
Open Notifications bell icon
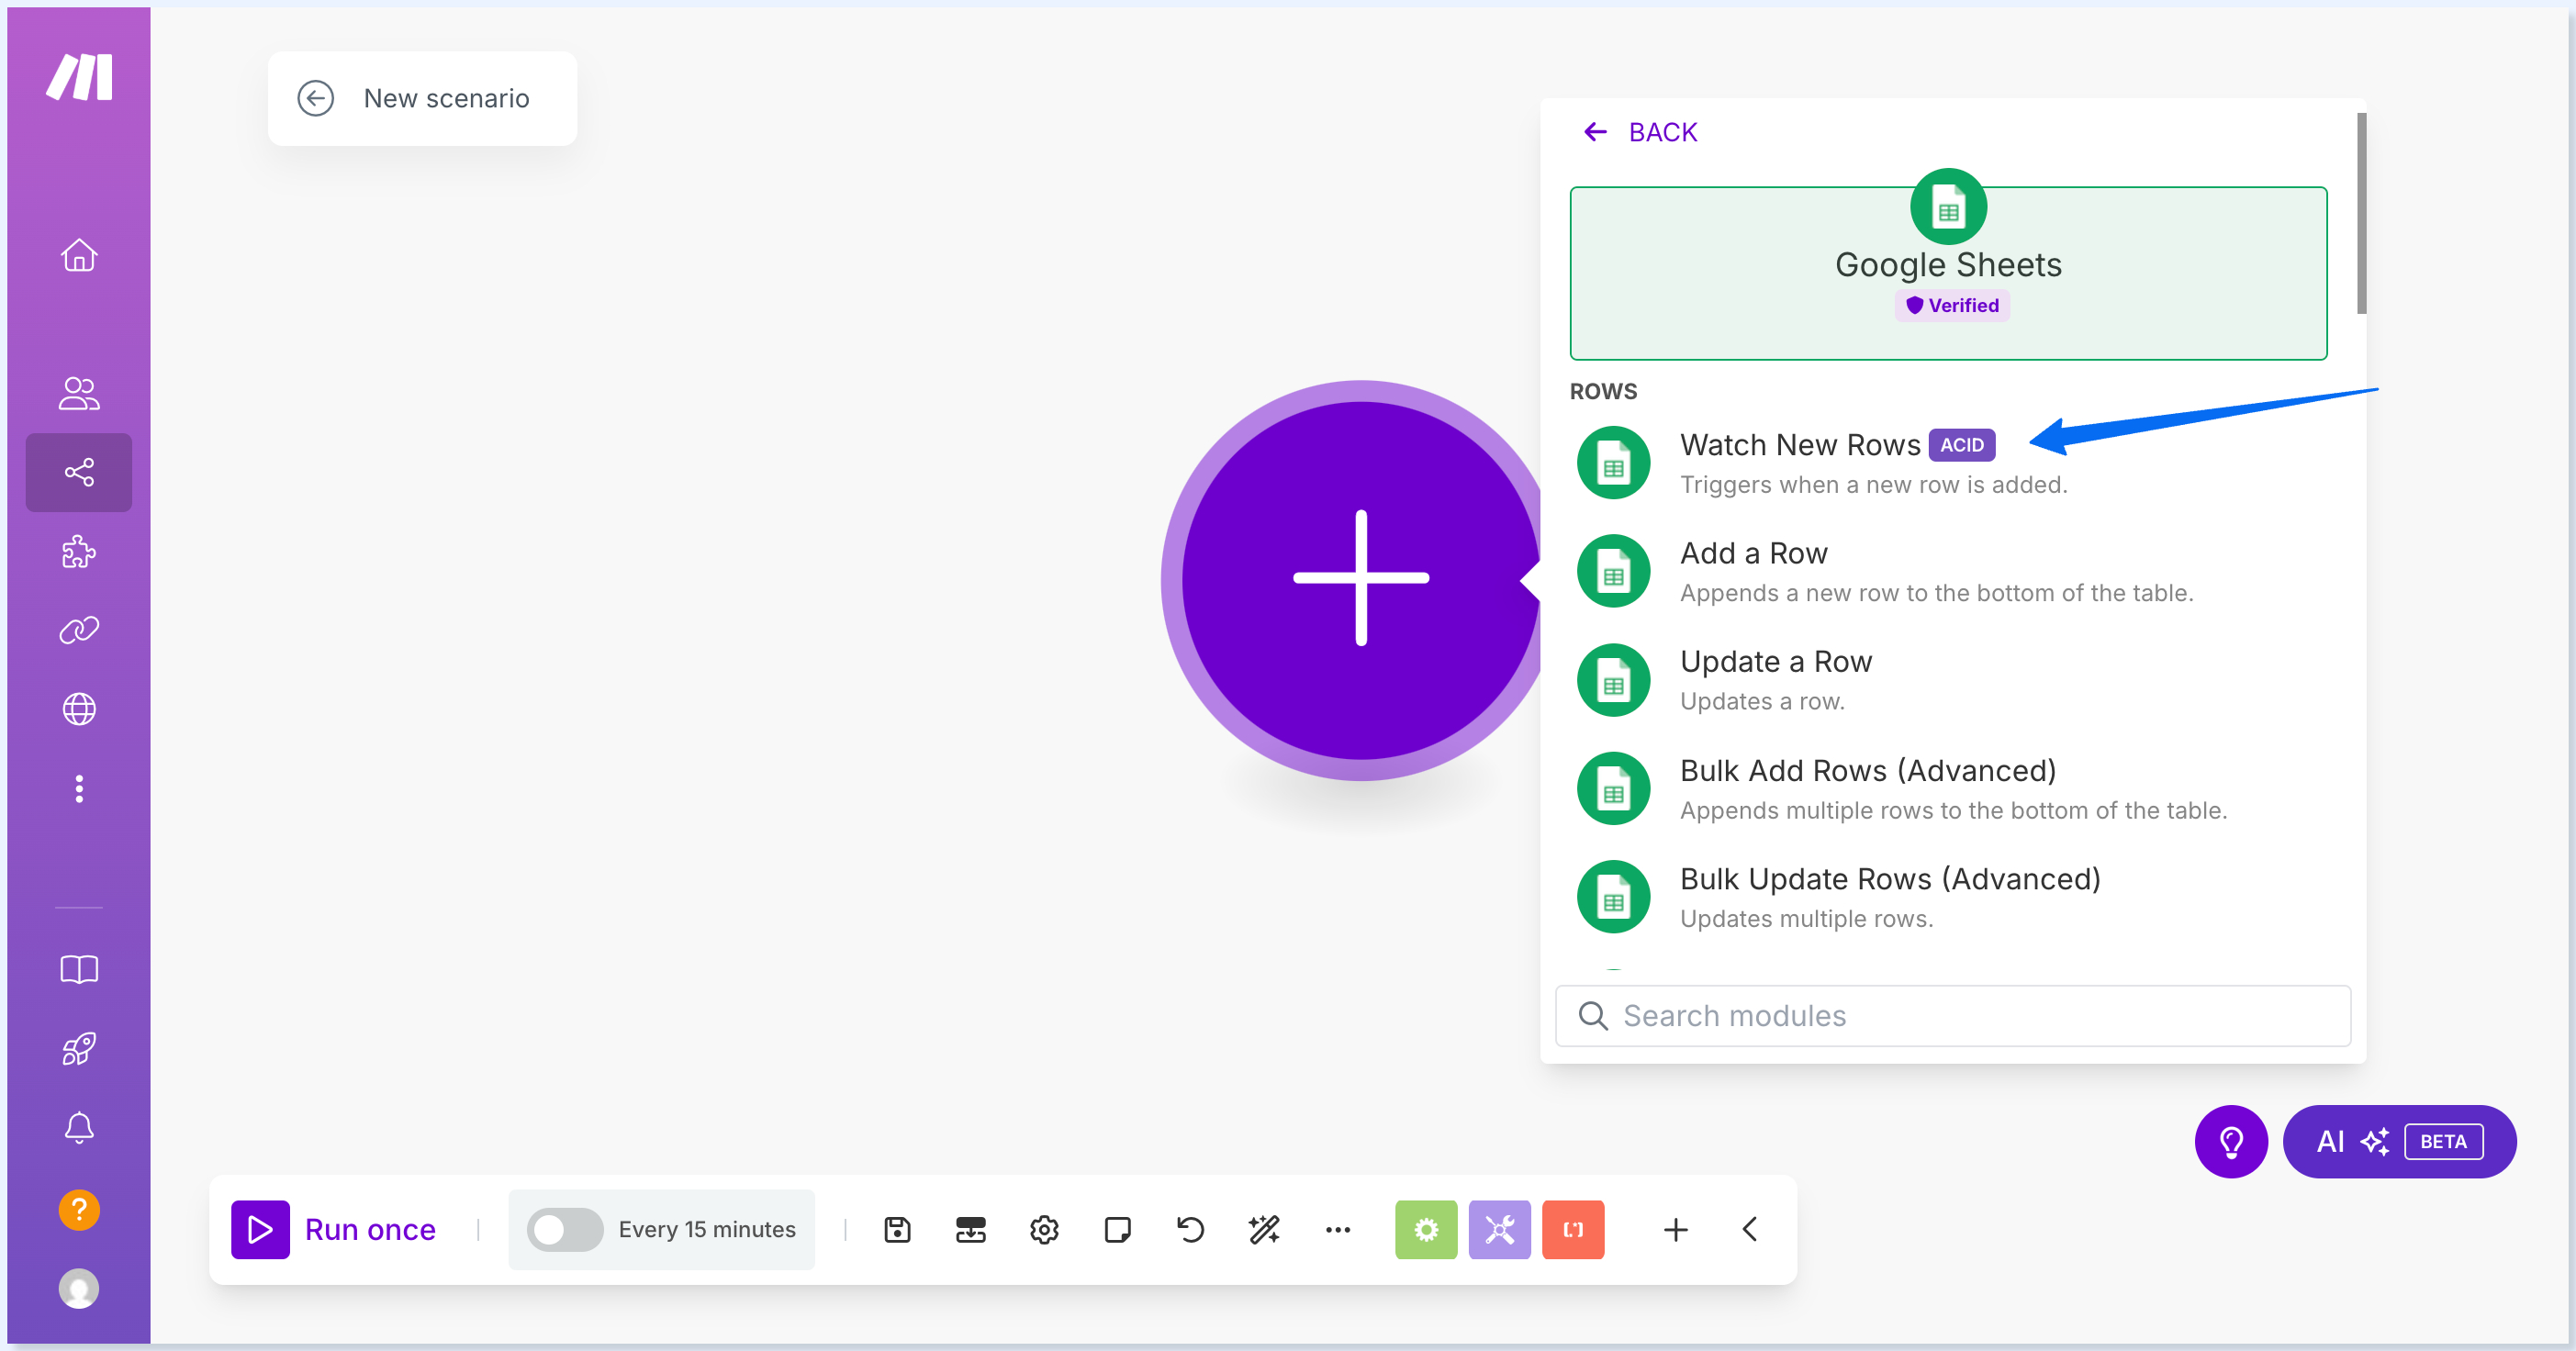(79, 1127)
